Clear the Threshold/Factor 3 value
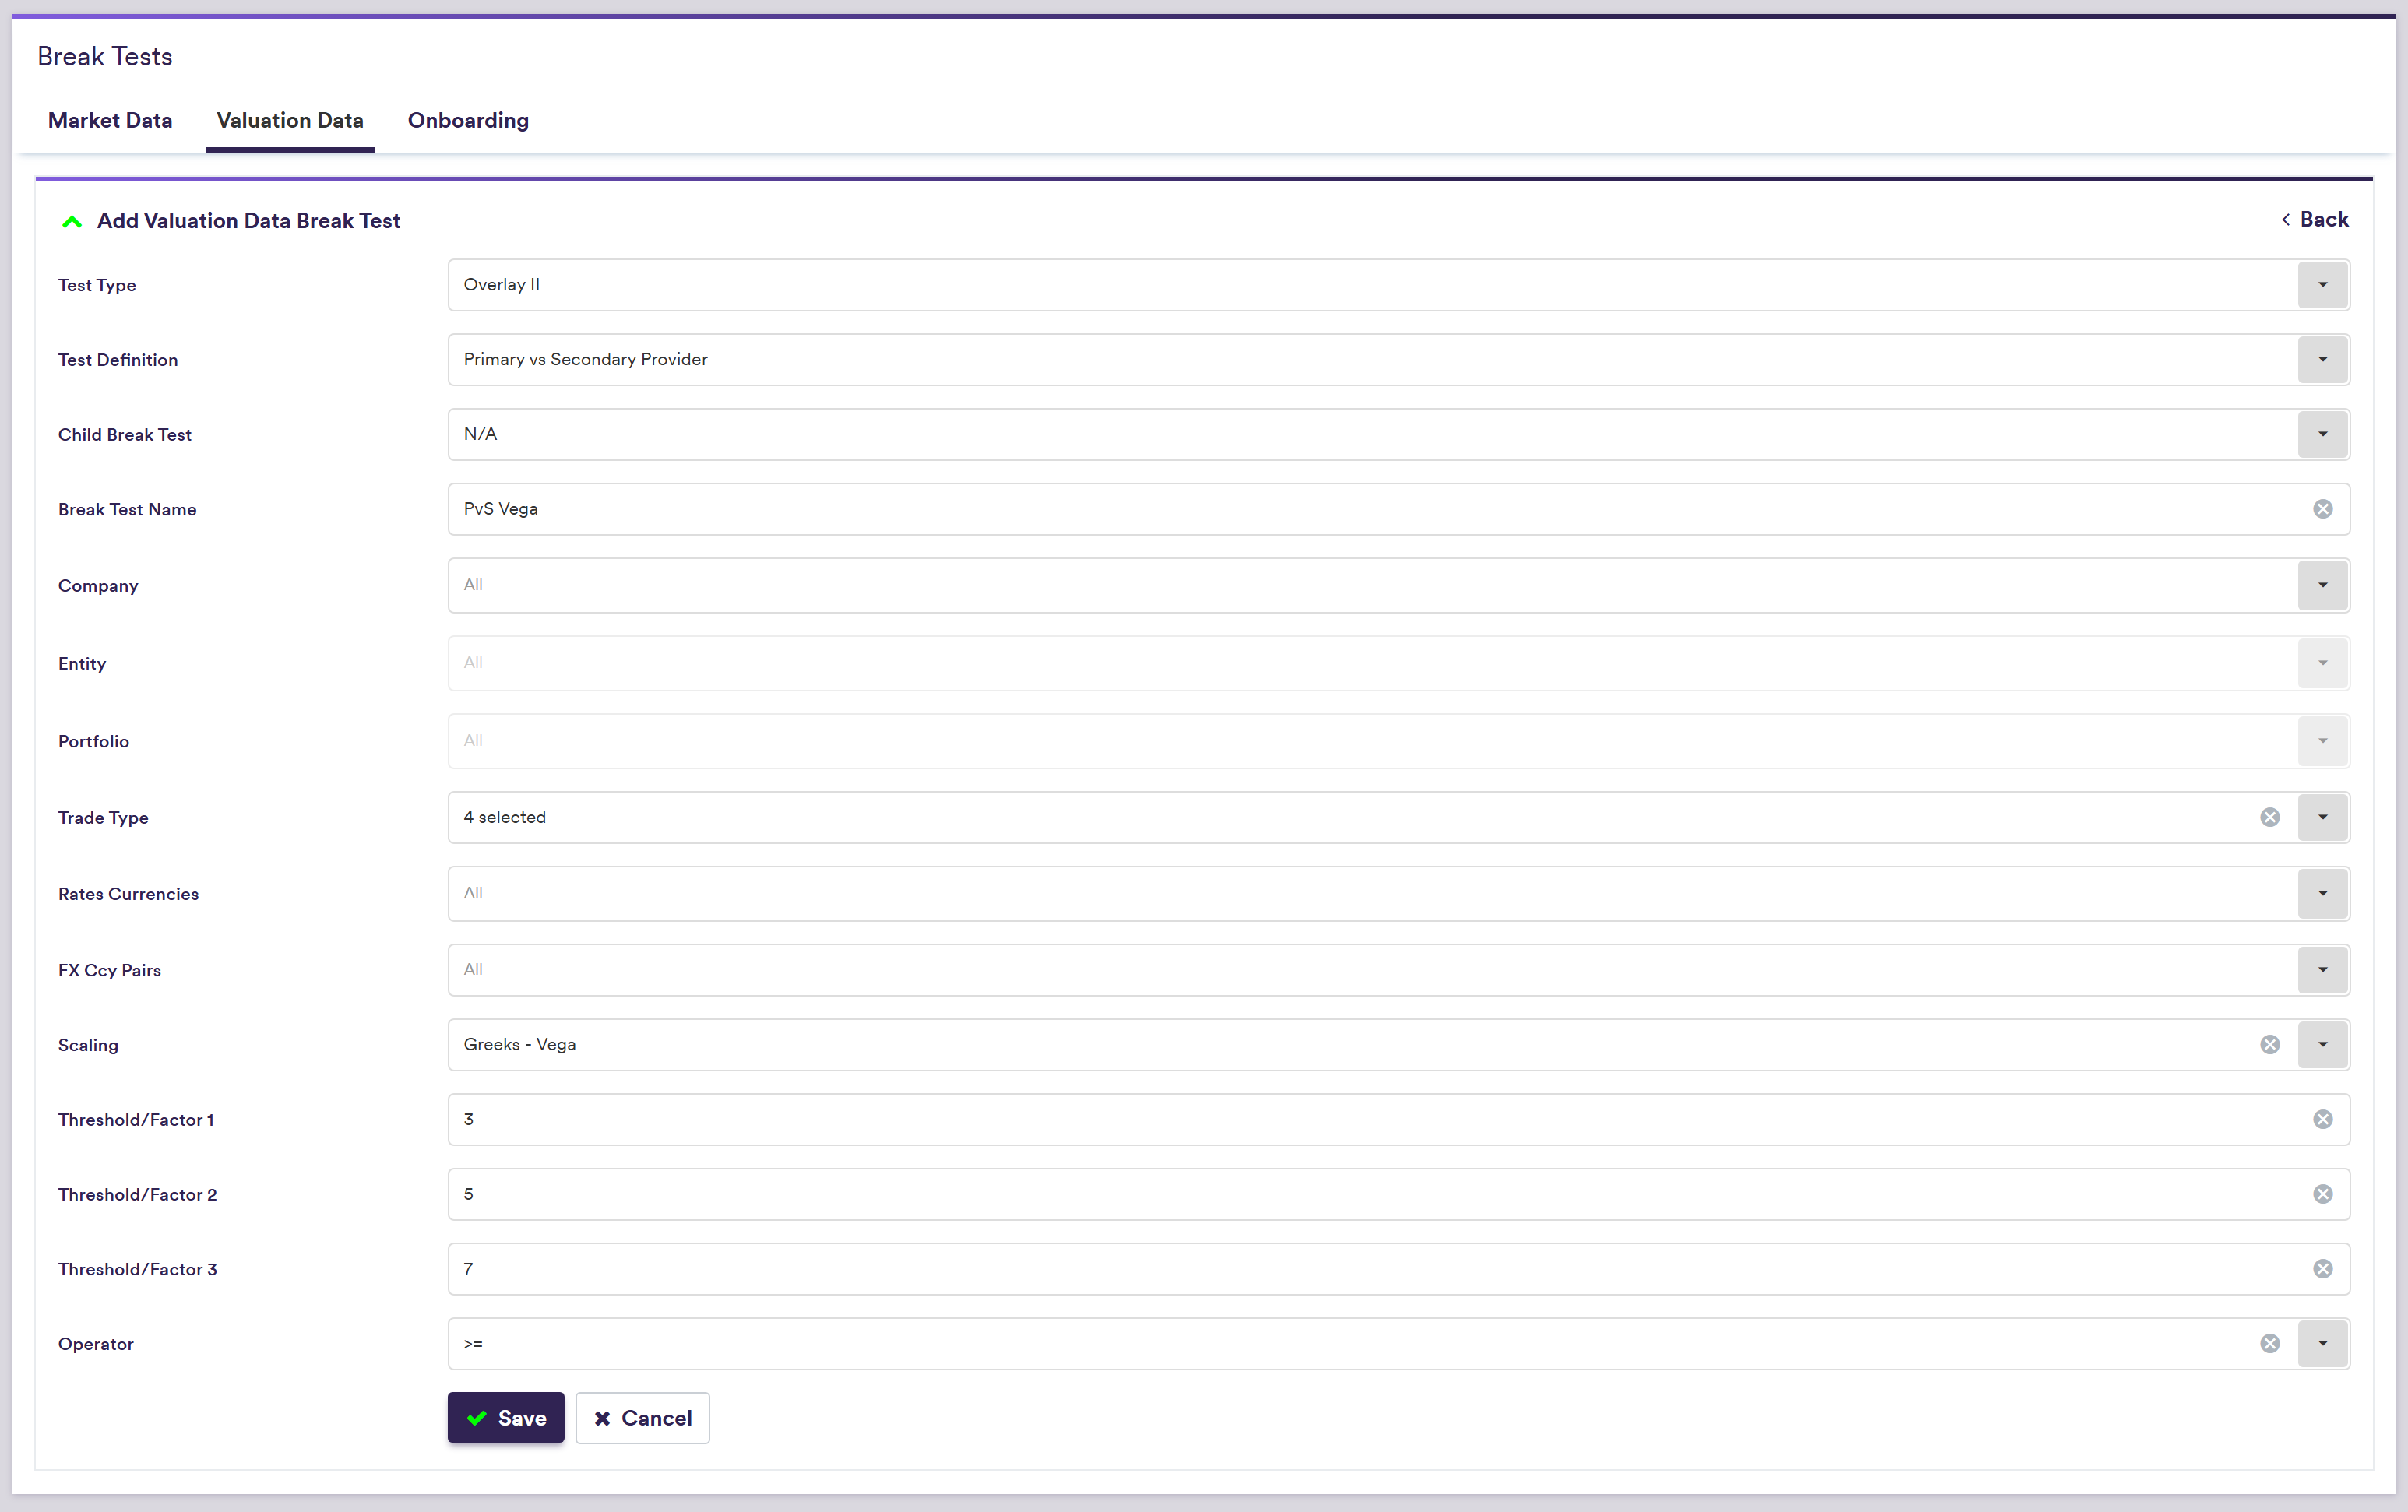 tap(2322, 1269)
